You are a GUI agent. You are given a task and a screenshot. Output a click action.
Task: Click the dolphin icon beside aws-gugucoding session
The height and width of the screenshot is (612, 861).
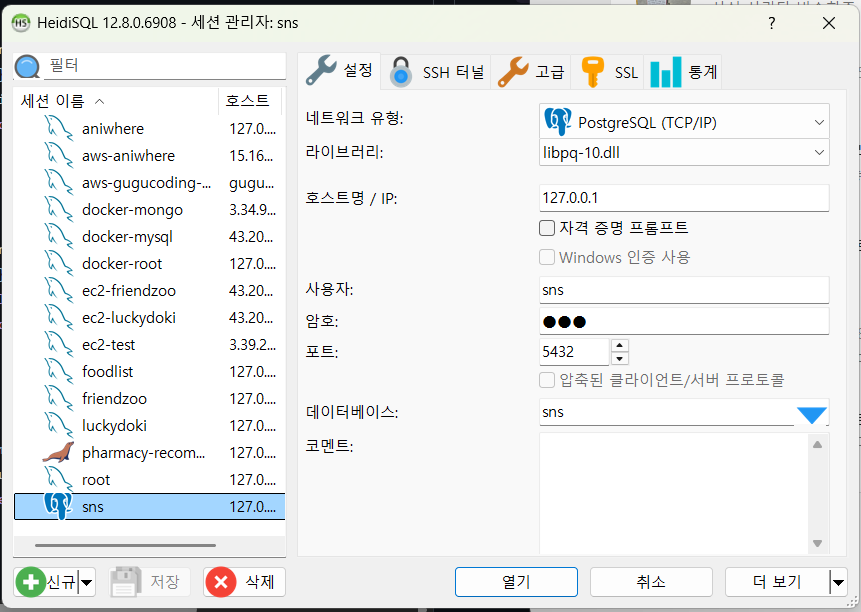(x=58, y=182)
